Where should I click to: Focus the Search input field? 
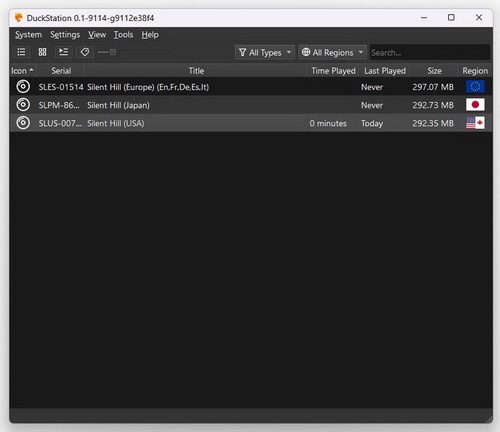[430, 52]
